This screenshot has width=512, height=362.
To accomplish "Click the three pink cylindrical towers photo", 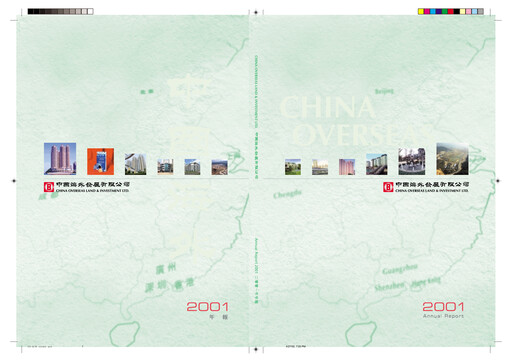I will pos(60,159).
